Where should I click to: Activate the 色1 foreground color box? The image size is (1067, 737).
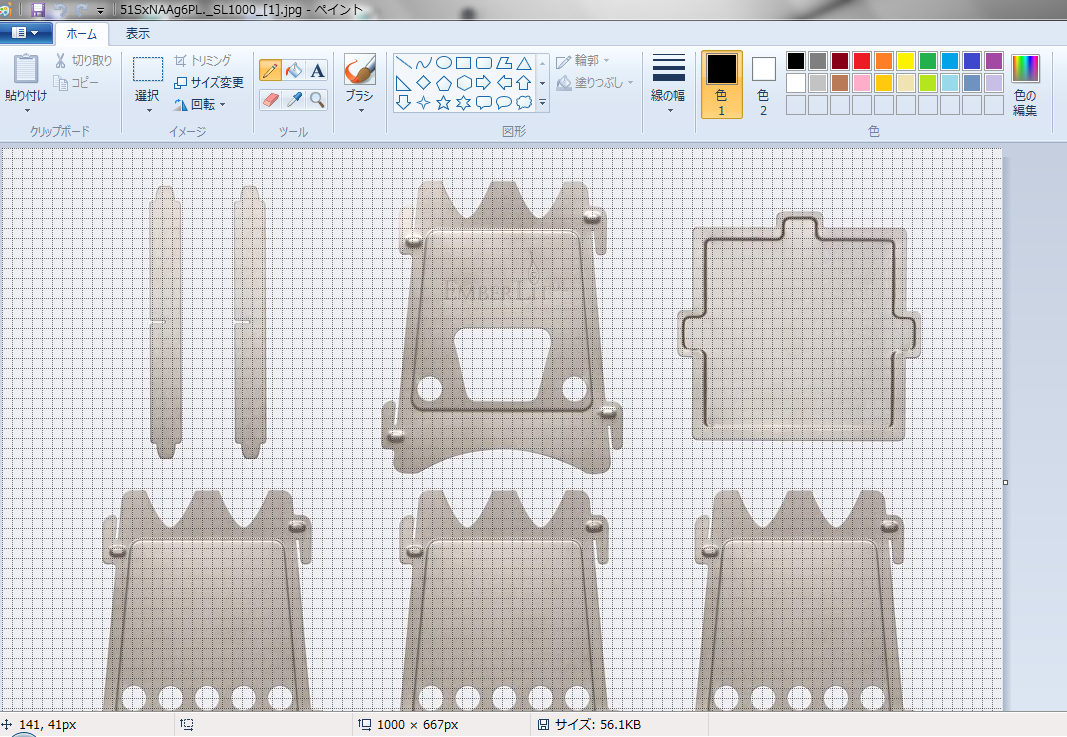tap(721, 84)
